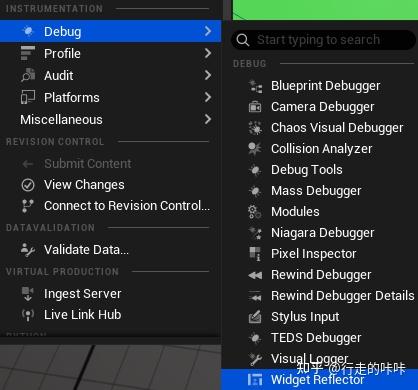The image size is (418, 390).
Task: Open Live Link Hub entry
Action: click(x=110, y=315)
